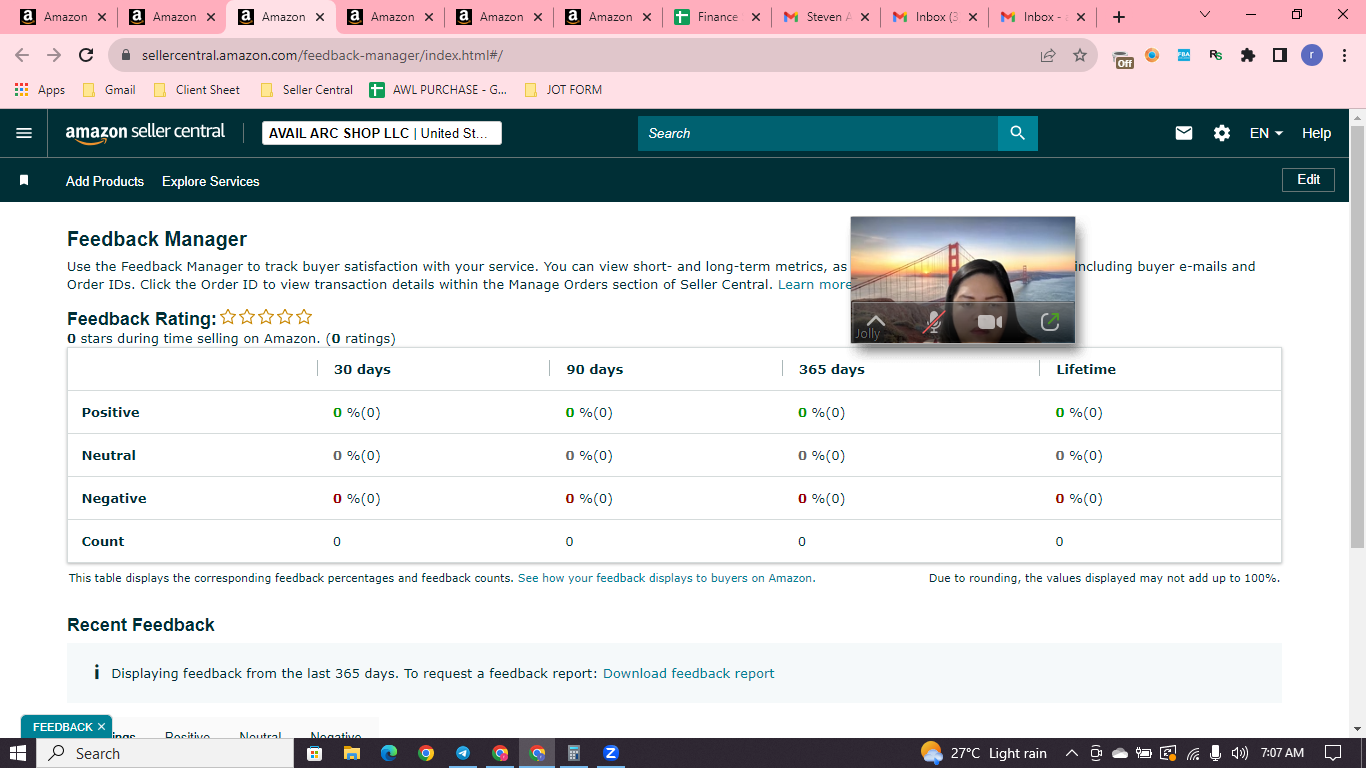Toggle the Chrome side panel

[1280, 56]
